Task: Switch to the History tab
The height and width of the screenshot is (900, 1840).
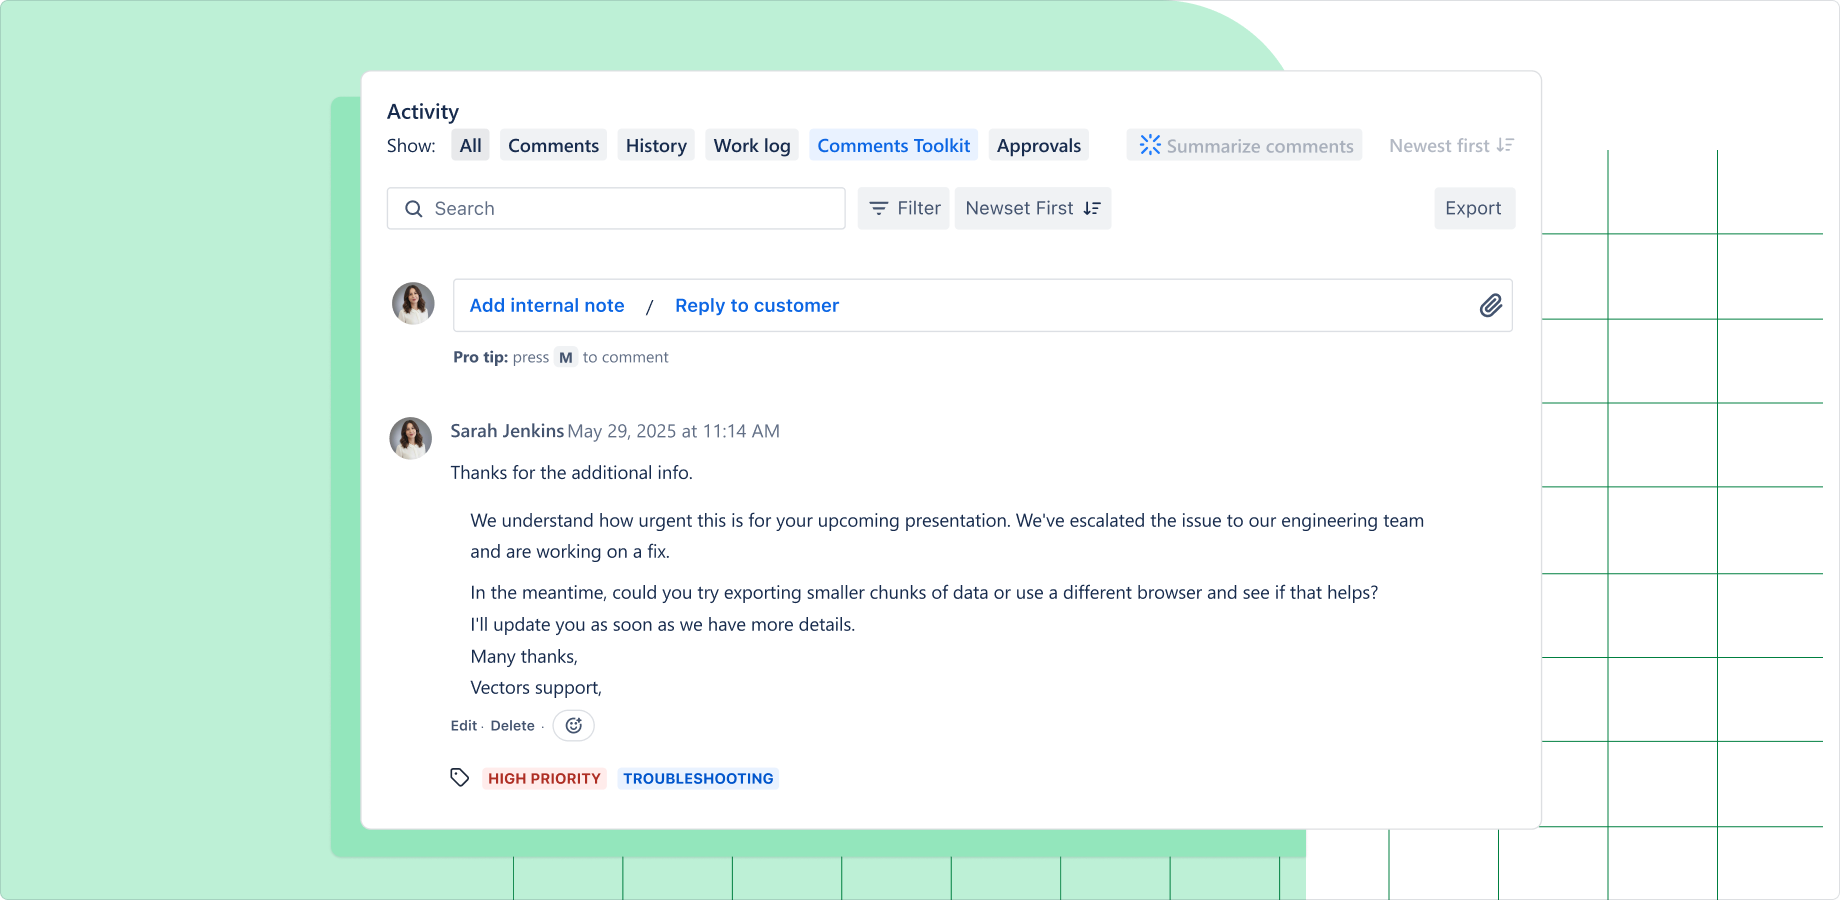Action: [656, 145]
